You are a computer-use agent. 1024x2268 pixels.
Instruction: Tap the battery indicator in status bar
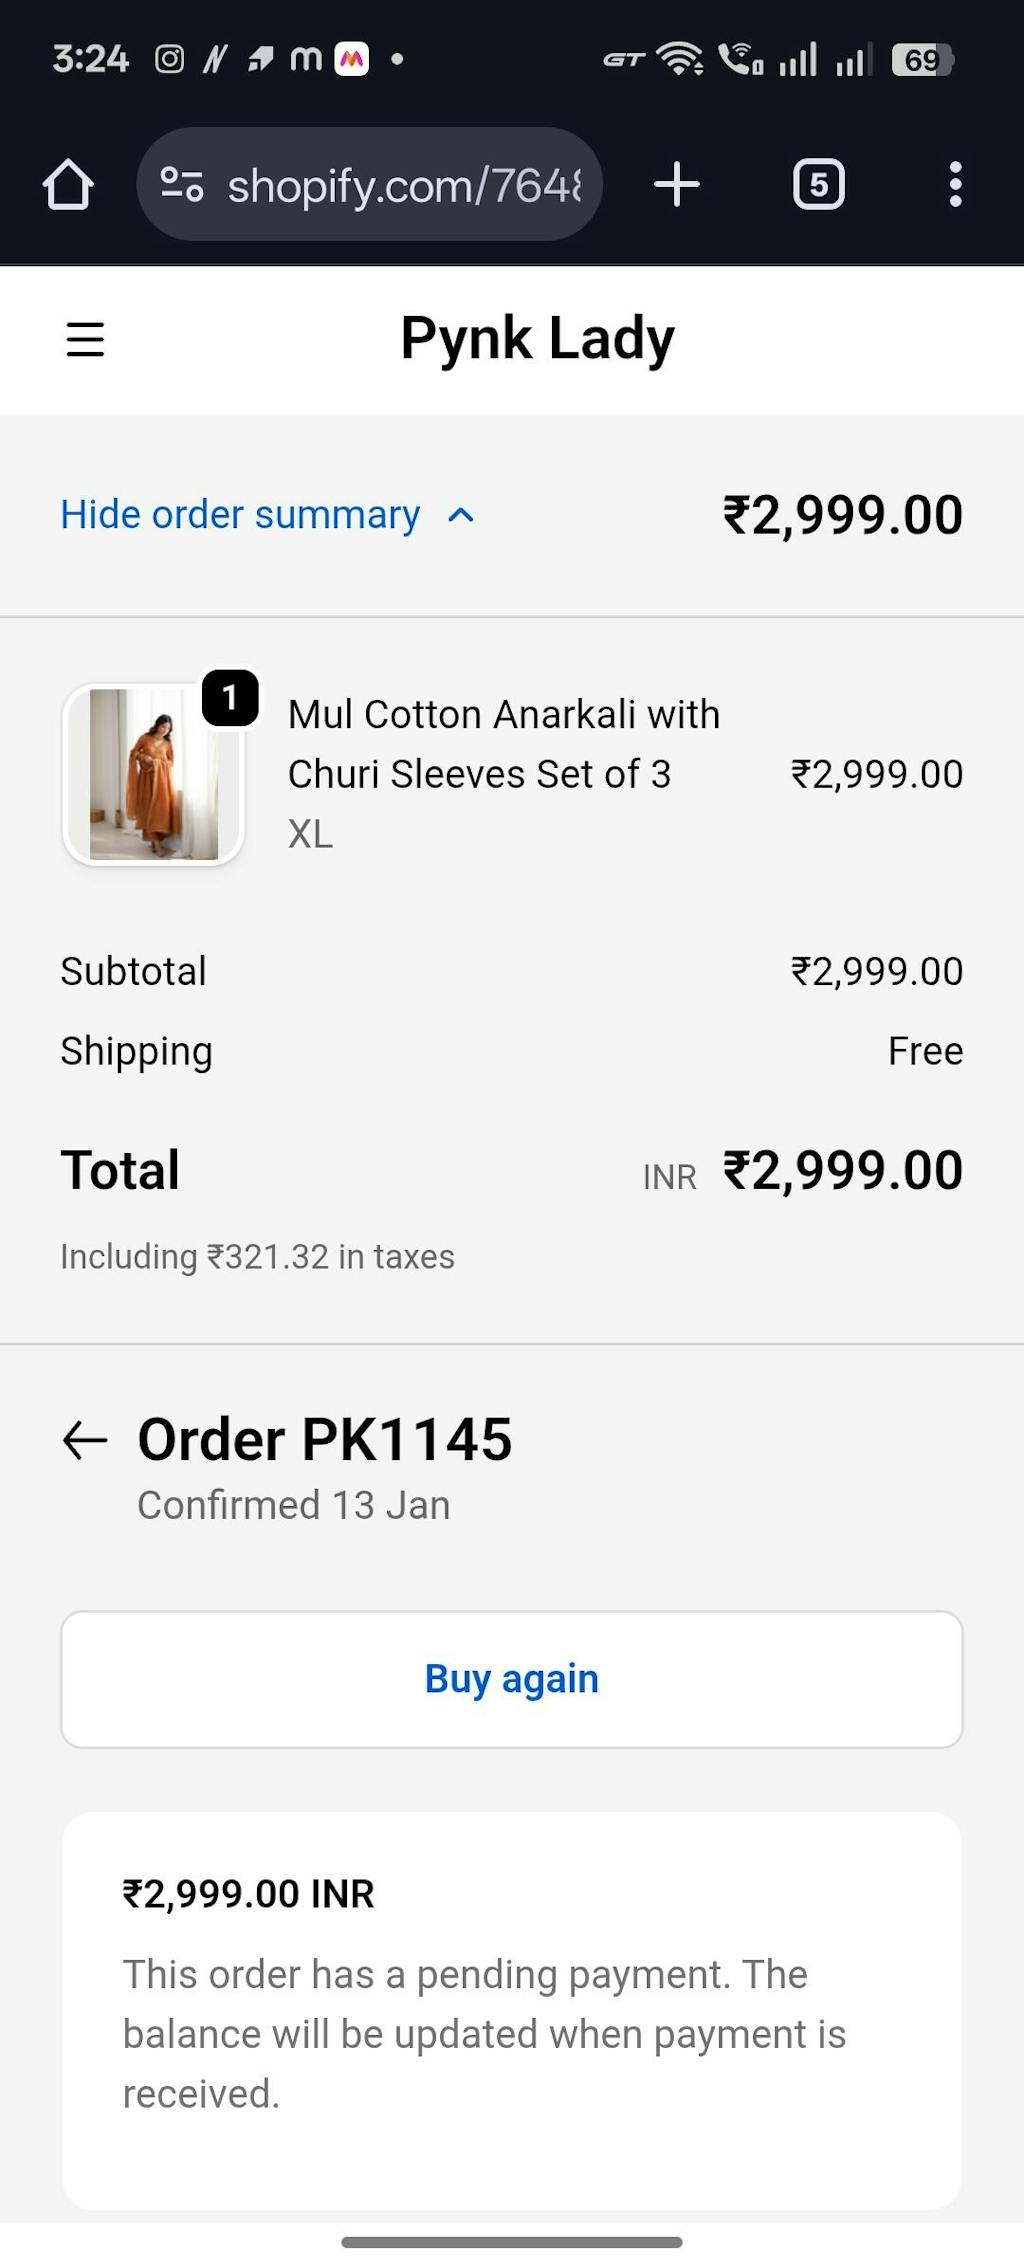click(922, 60)
